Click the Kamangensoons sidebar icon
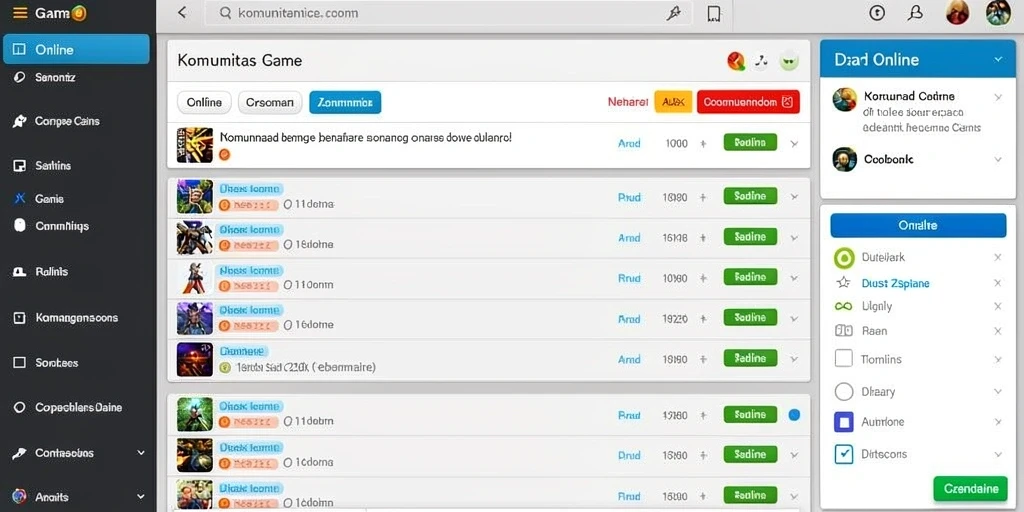This screenshot has width=1024, height=512. (20, 318)
